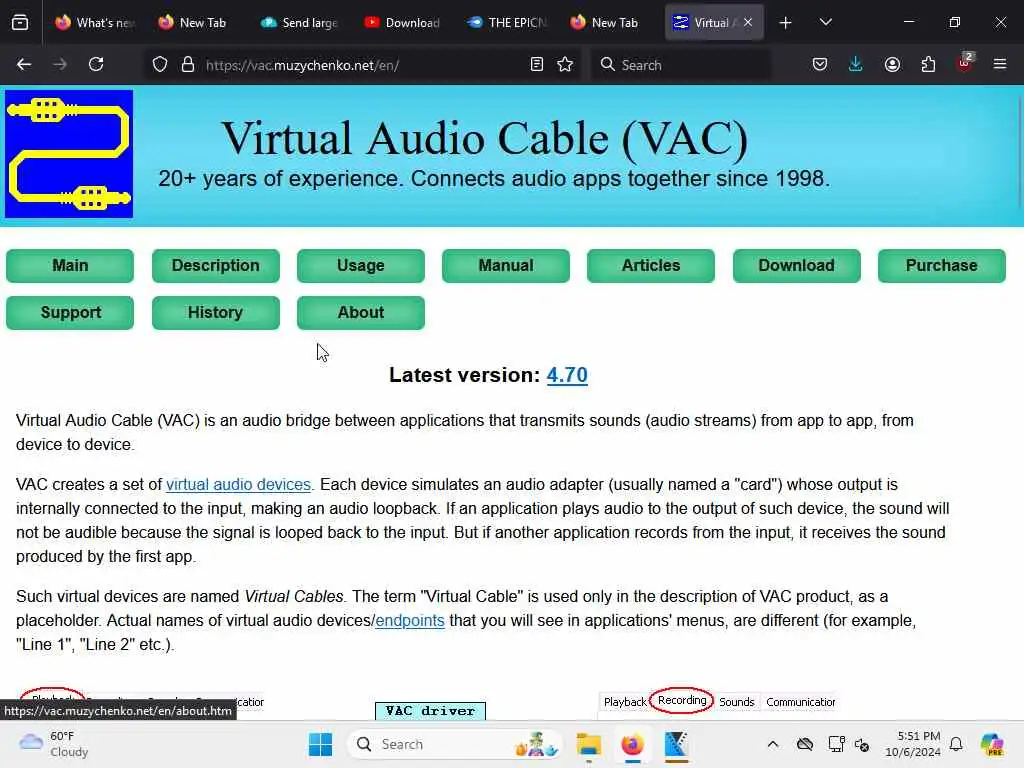Image resolution: width=1024 pixels, height=768 pixels.
Task: Follow the virtual audio devices link
Action: tap(238, 485)
